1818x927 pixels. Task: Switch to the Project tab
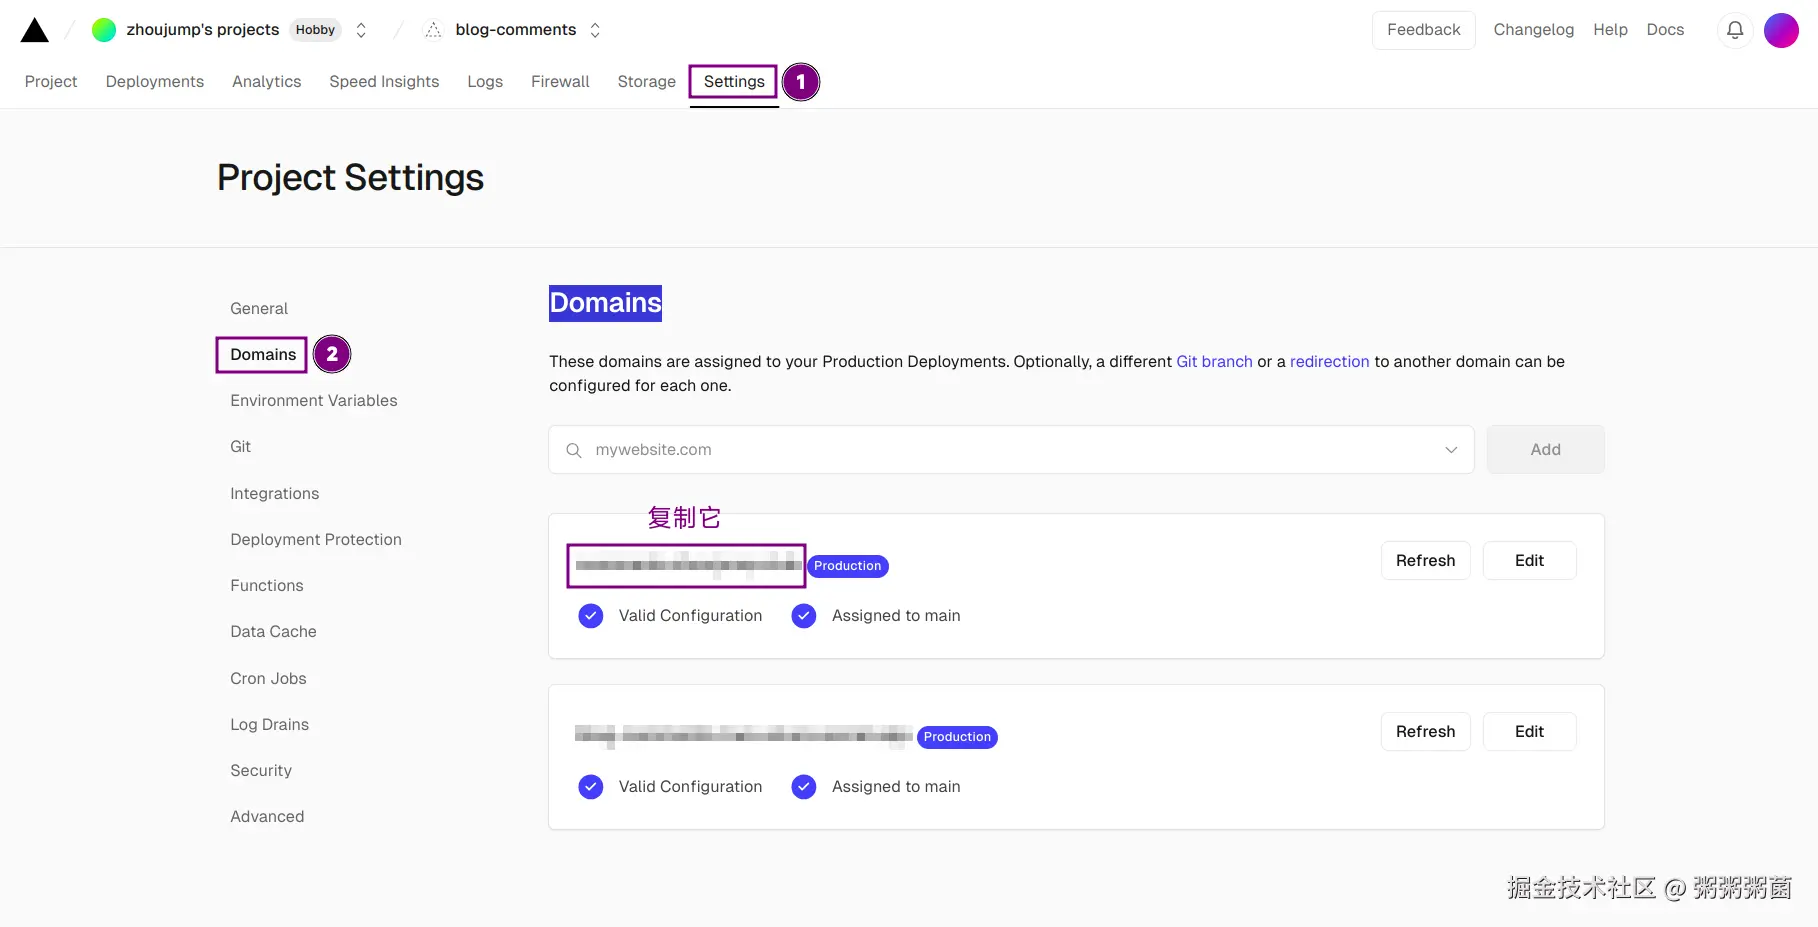pyautogui.click(x=51, y=82)
